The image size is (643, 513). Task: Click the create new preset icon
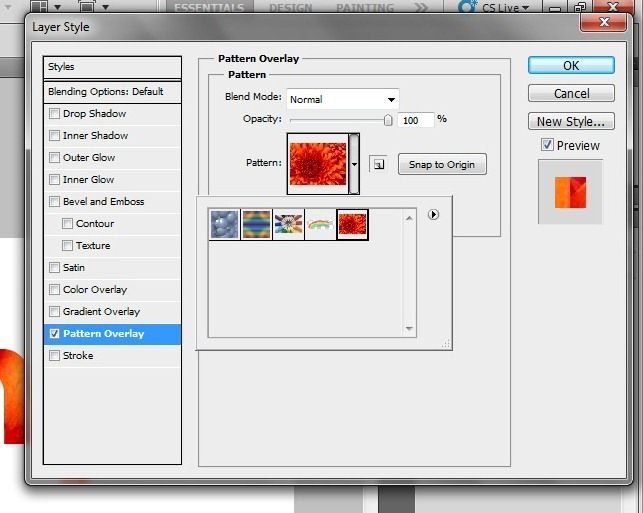(x=377, y=164)
